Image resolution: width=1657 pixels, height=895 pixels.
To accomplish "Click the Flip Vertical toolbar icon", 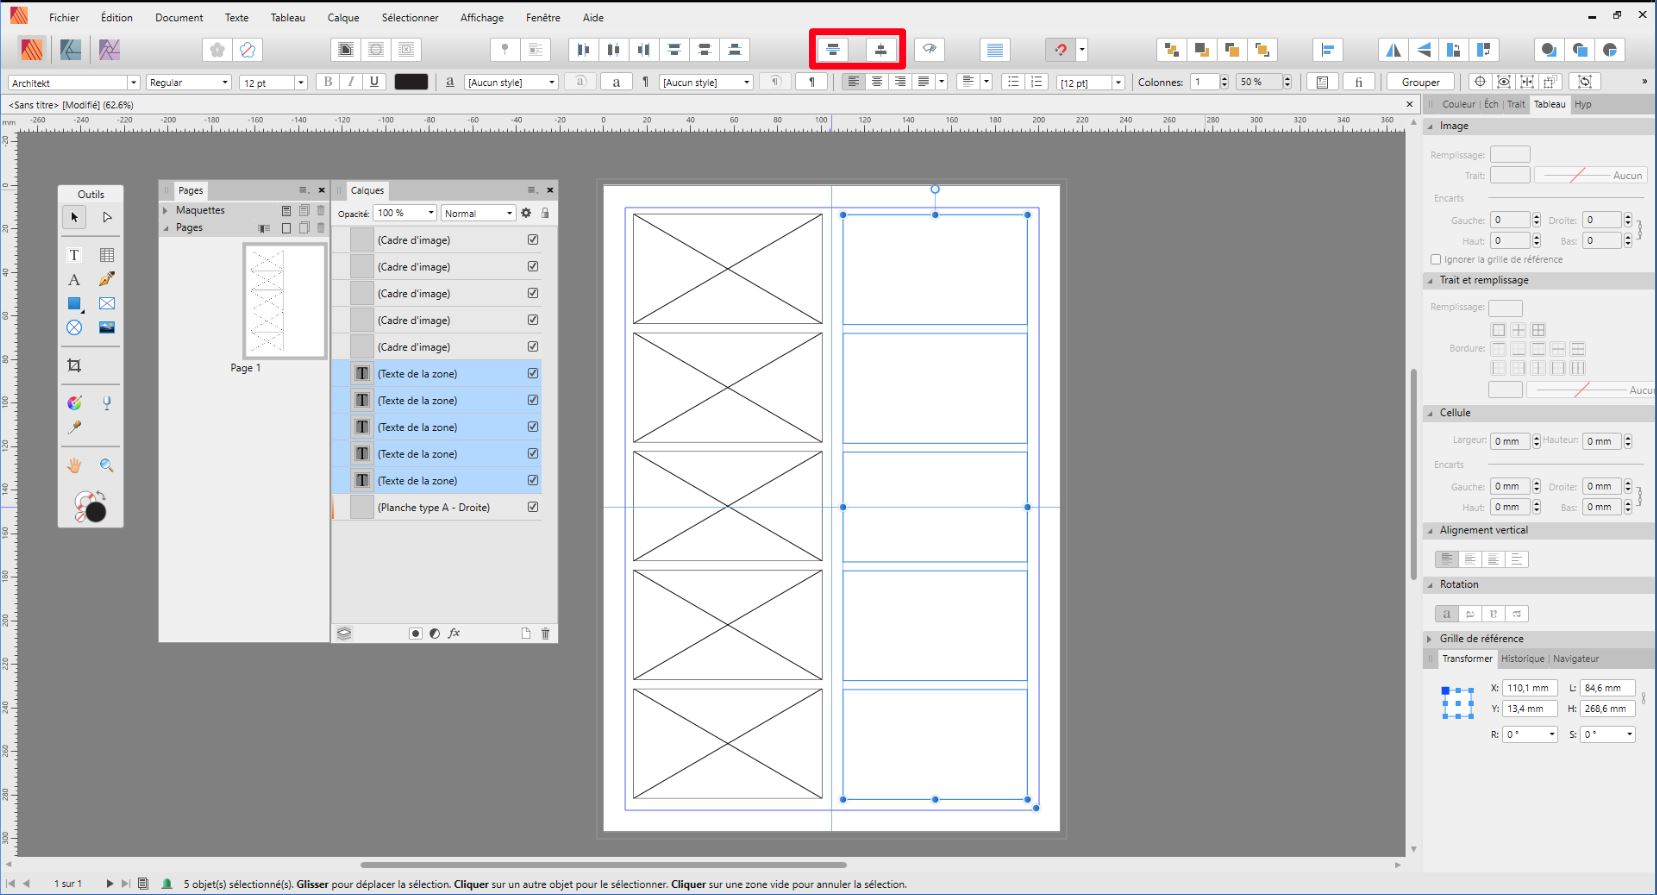I will pyautogui.click(x=1423, y=50).
